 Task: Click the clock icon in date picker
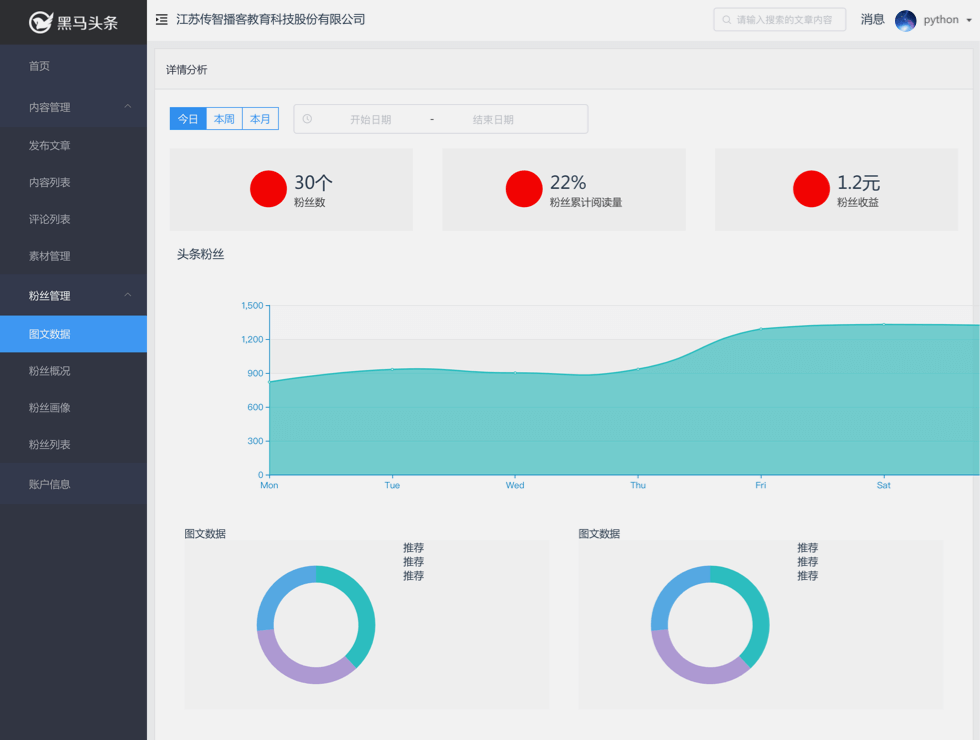[307, 119]
